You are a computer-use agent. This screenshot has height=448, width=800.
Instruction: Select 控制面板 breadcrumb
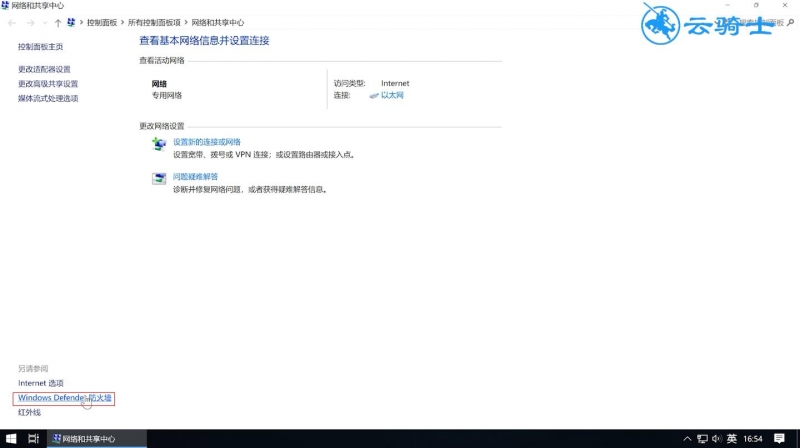pos(102,22)
